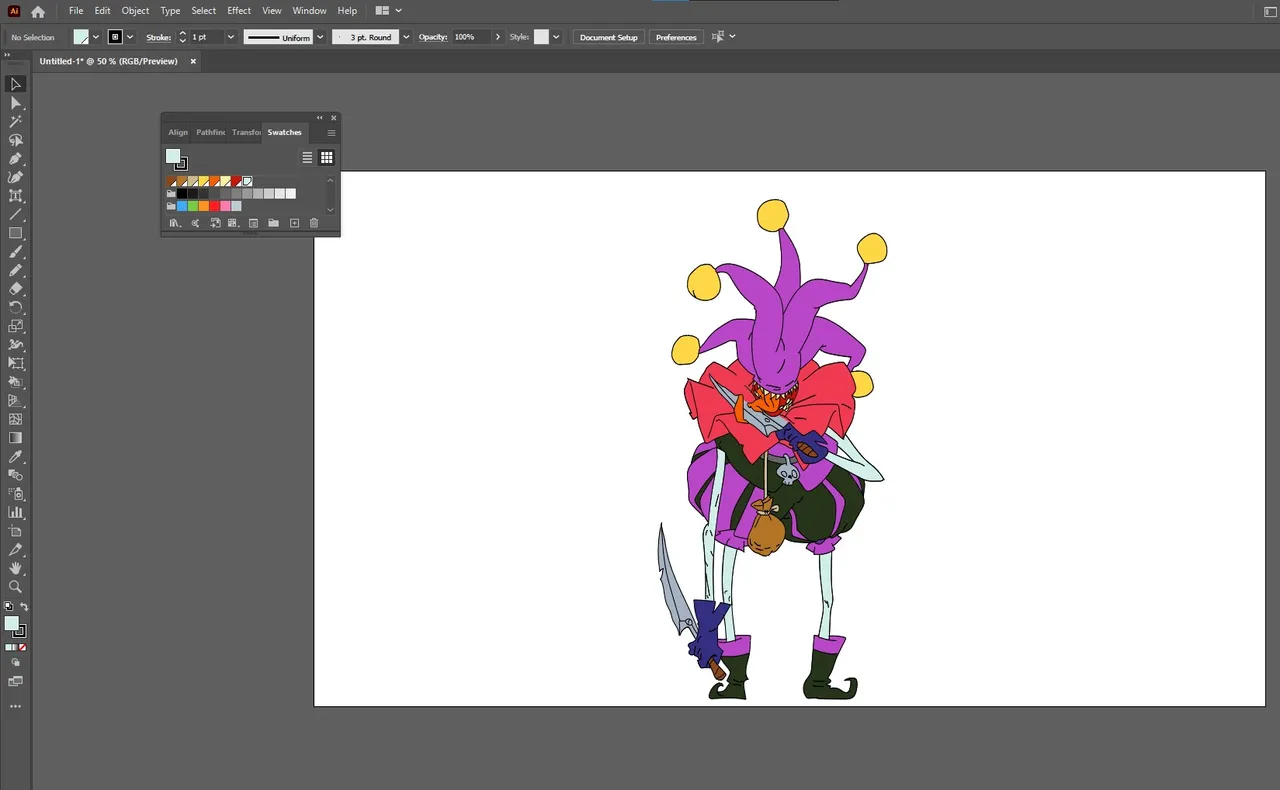Open Uniform variable width profile dropdown
Image resolution: width=1280 pixels, height=790 pixels.
[320, 37]
